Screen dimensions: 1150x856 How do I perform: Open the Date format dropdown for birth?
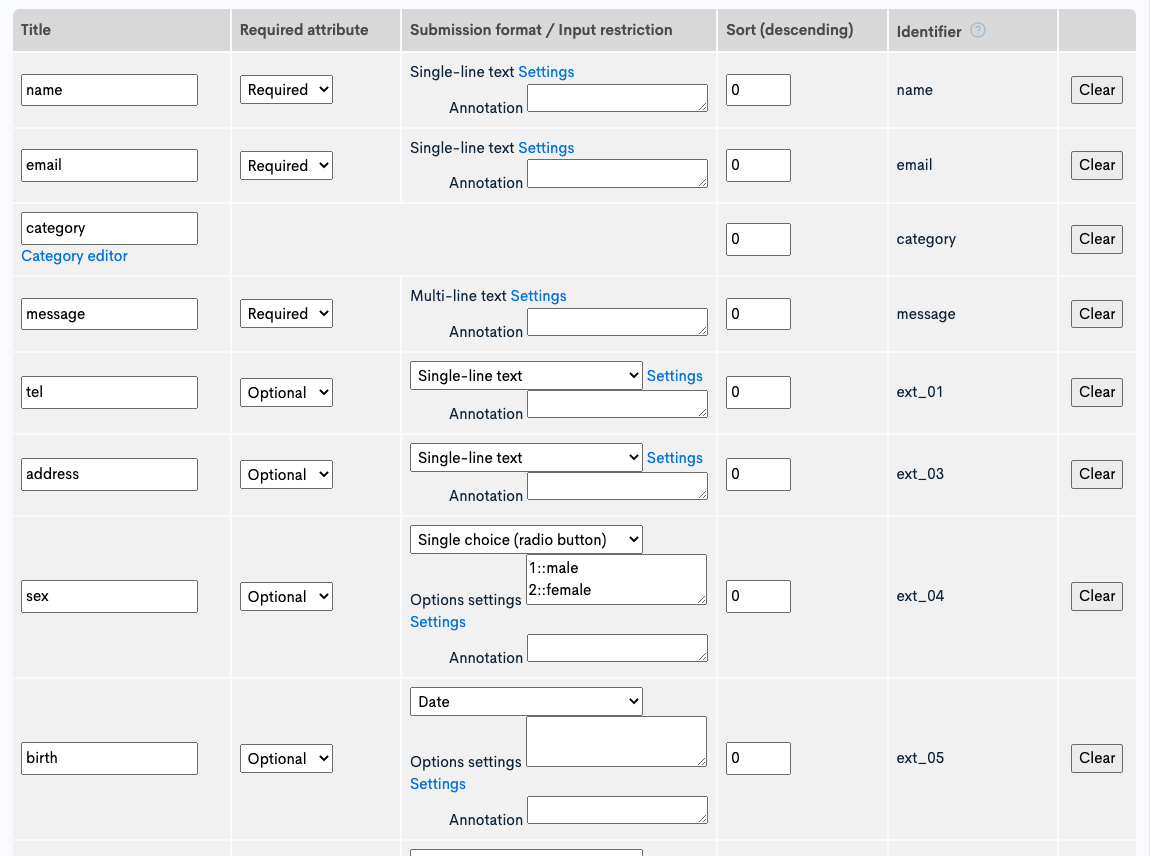coord(525,701)
